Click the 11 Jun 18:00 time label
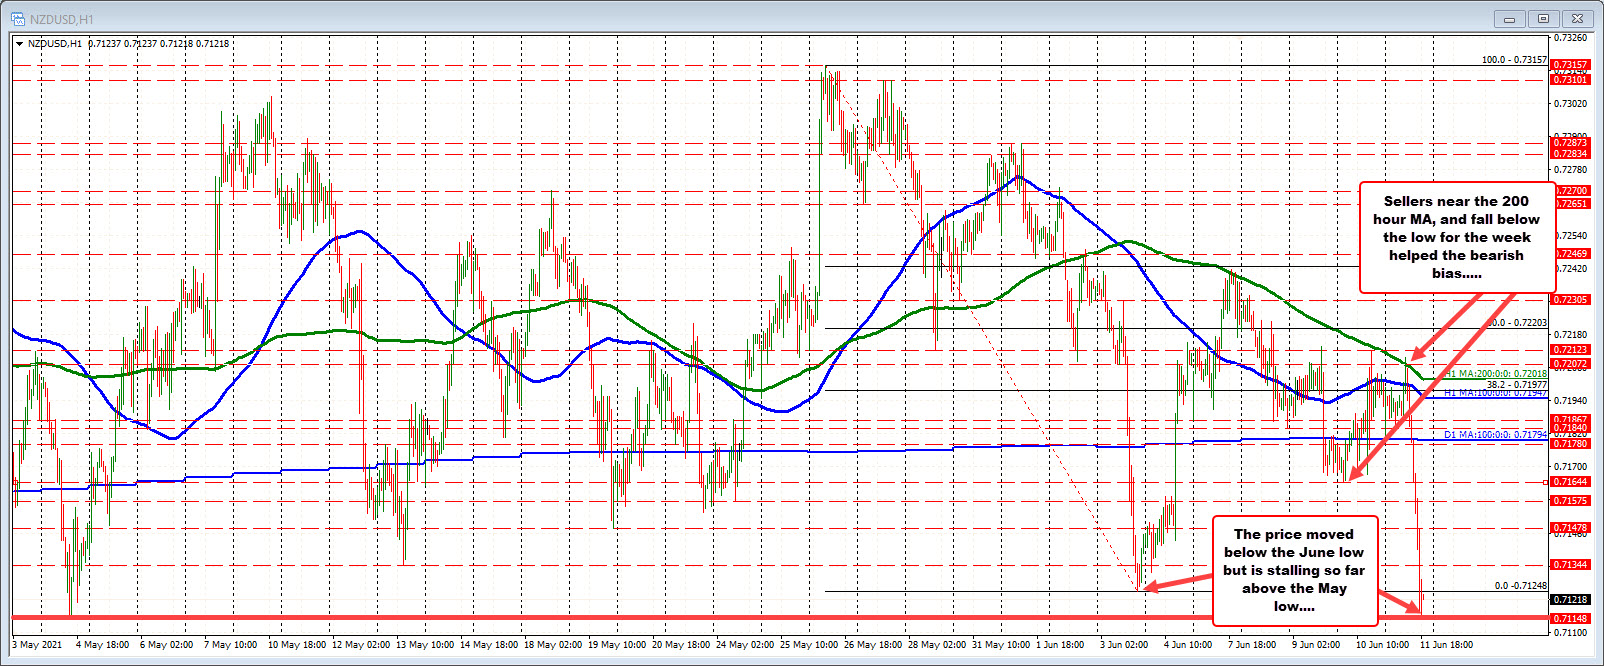1604x666 pixels. 1446,645
